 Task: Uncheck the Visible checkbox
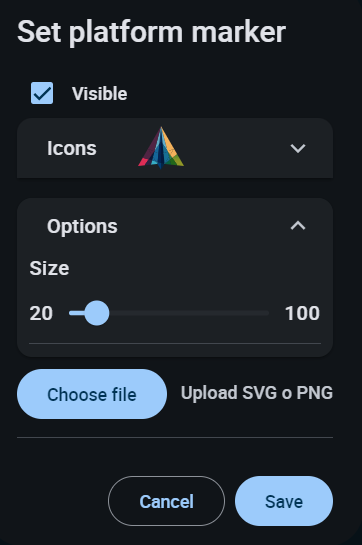click(42, 93)
